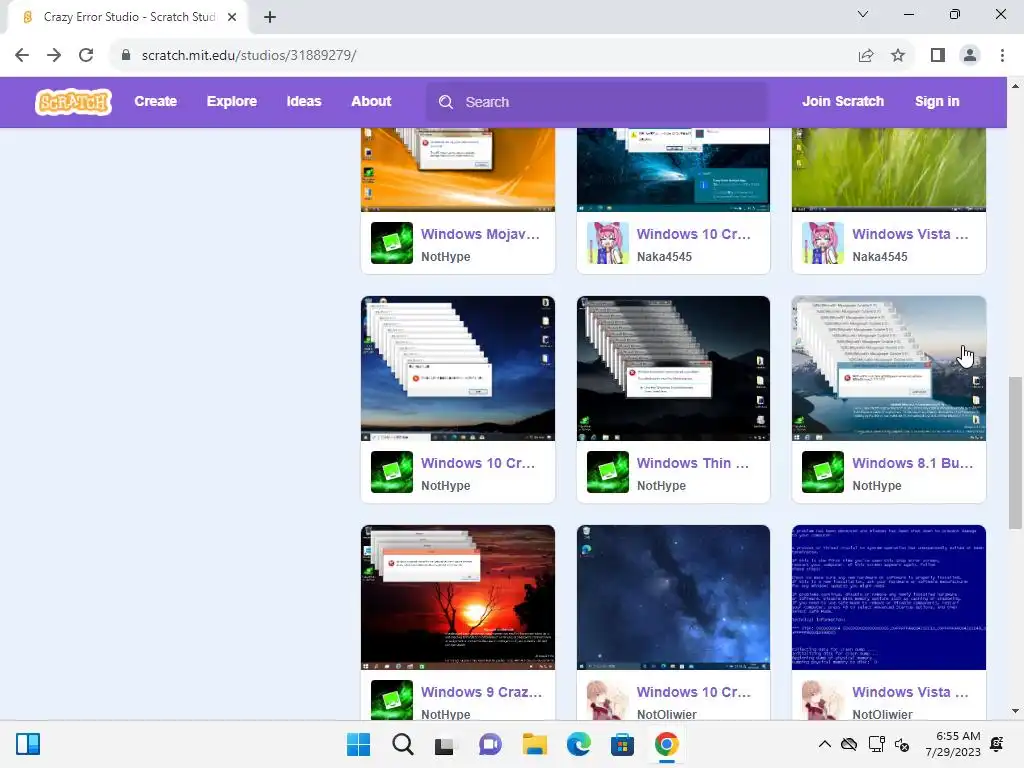Open Windows Vista ... title by NotOliwier
The width and height of the screenshot is (1024, 768).
(910, 692)
